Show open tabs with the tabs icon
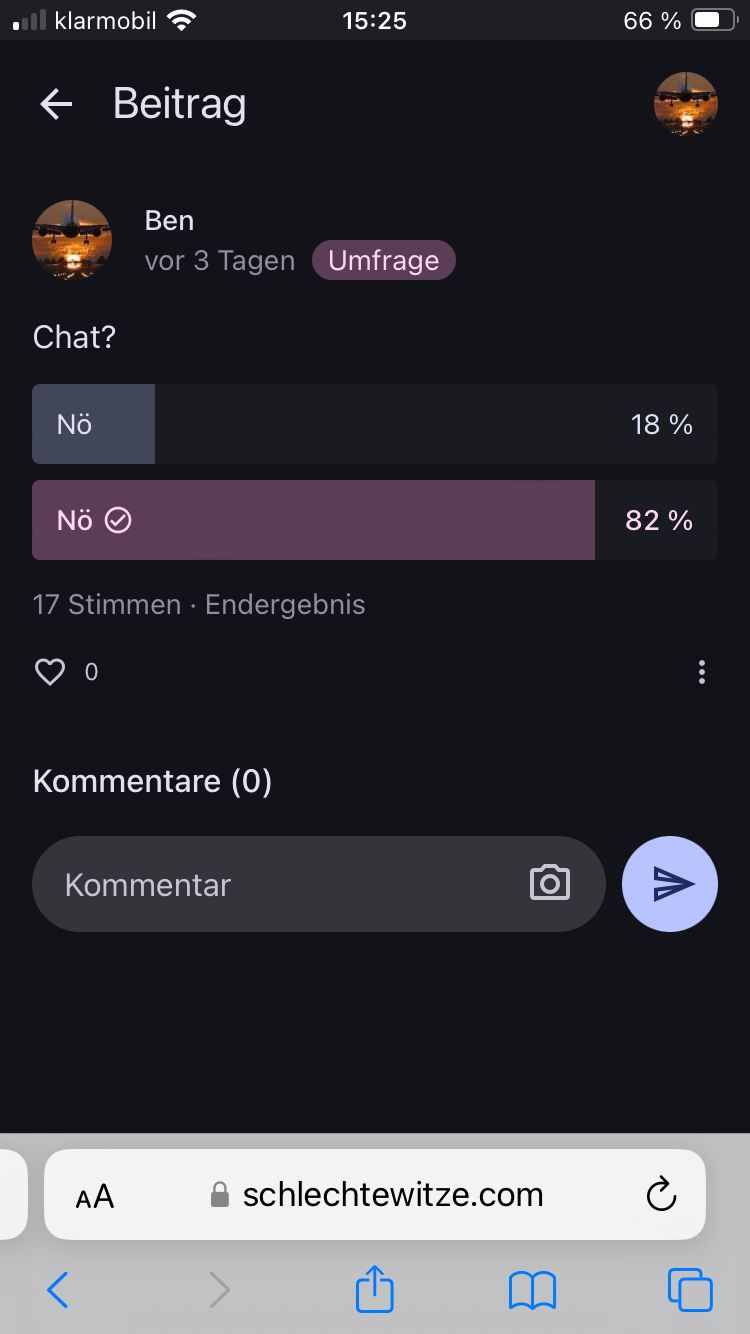The width and height of the screenshot is (750, 1334). (x=690, y=1290)
